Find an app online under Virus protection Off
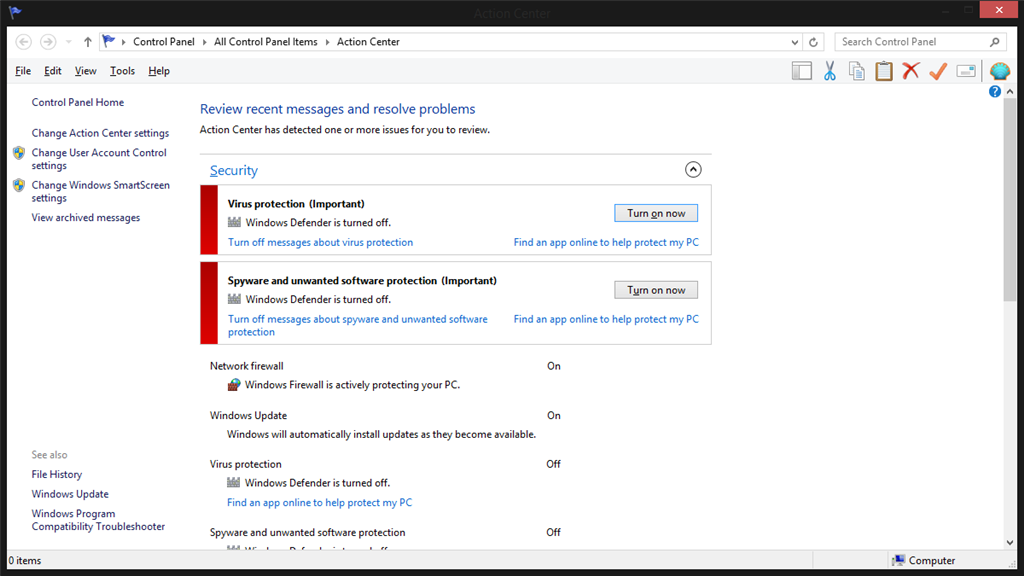This screenshot has width=1024, height=576. [319, 503]
